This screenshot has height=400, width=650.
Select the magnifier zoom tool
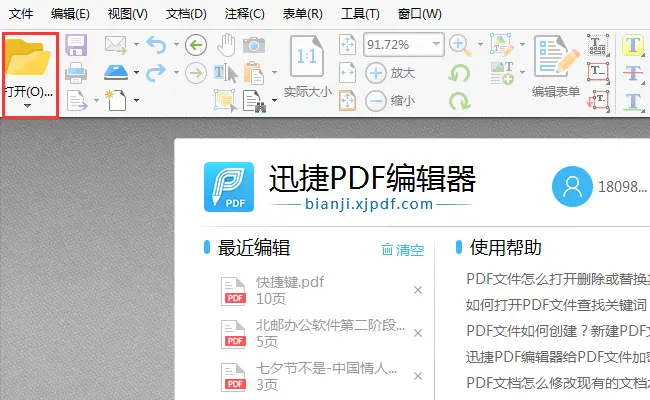pos(461,46)
